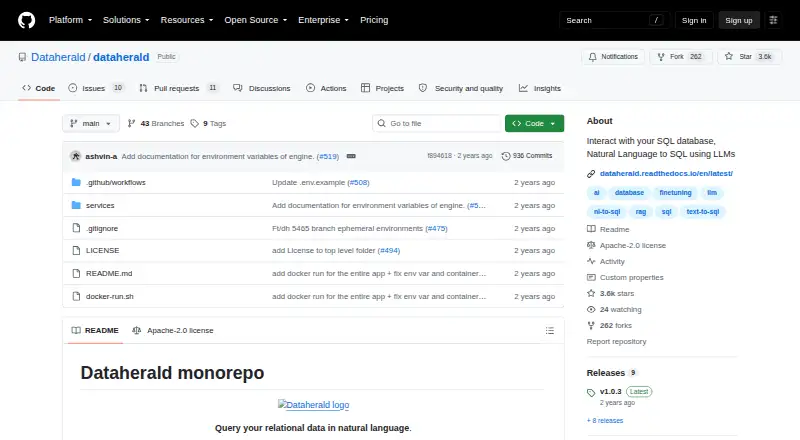Expand commit message ellipsis icon
800x440 pixels.
pyautogui.click(x=351, y=156)
